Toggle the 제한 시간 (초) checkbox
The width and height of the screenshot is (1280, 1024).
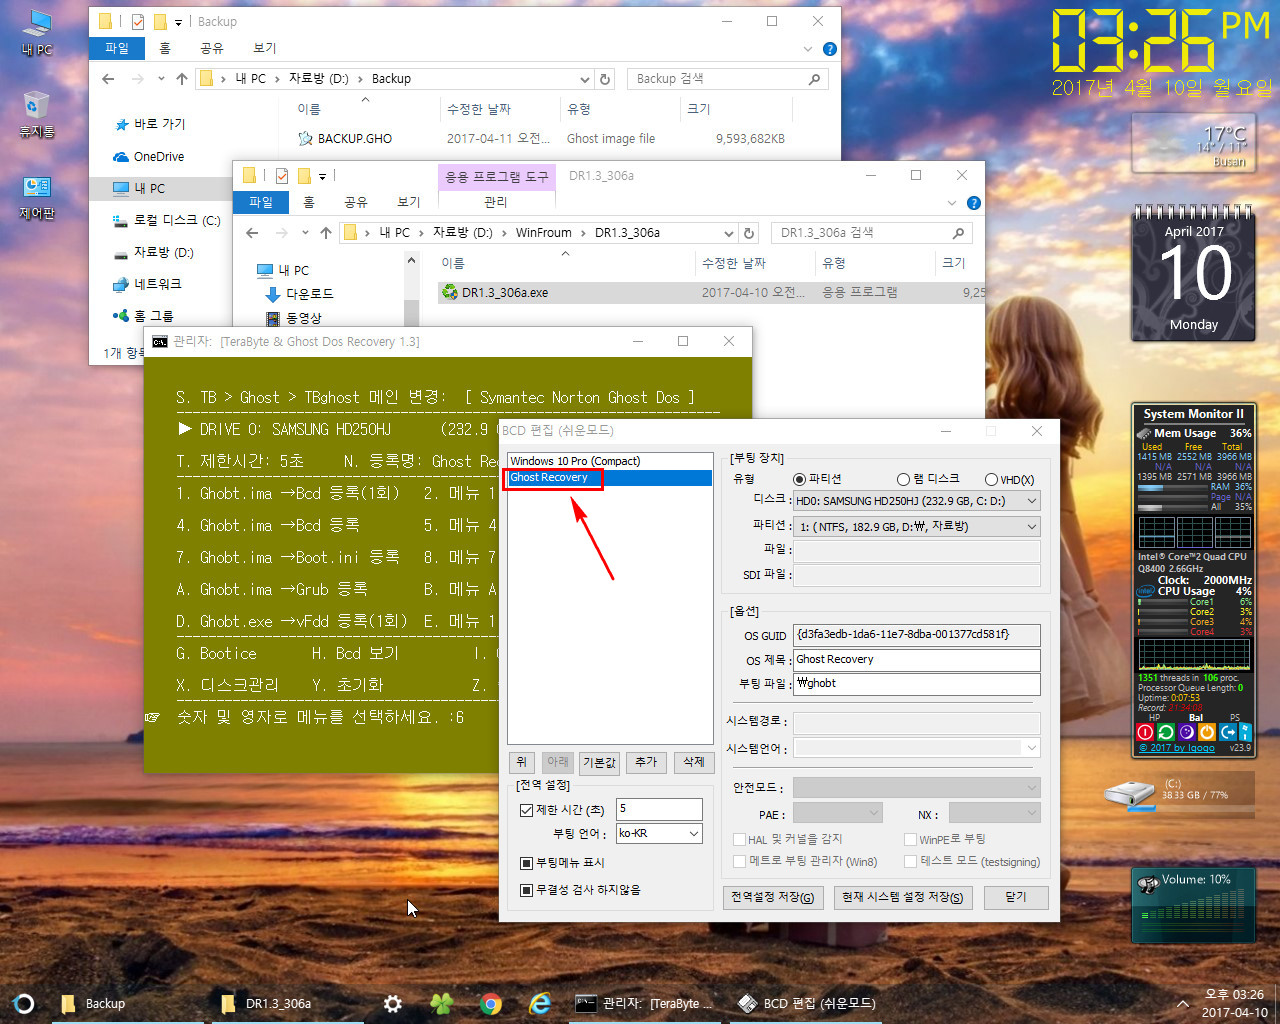(x=526, y=810)
